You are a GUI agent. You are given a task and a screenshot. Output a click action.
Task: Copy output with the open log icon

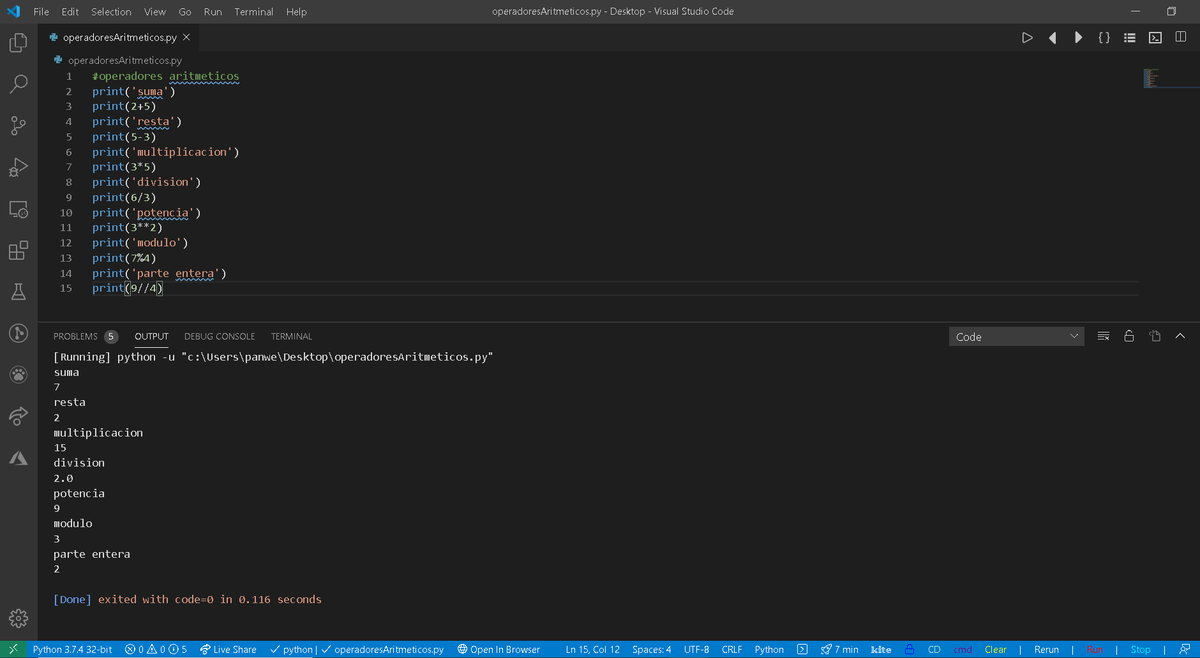pos(1153,336)
